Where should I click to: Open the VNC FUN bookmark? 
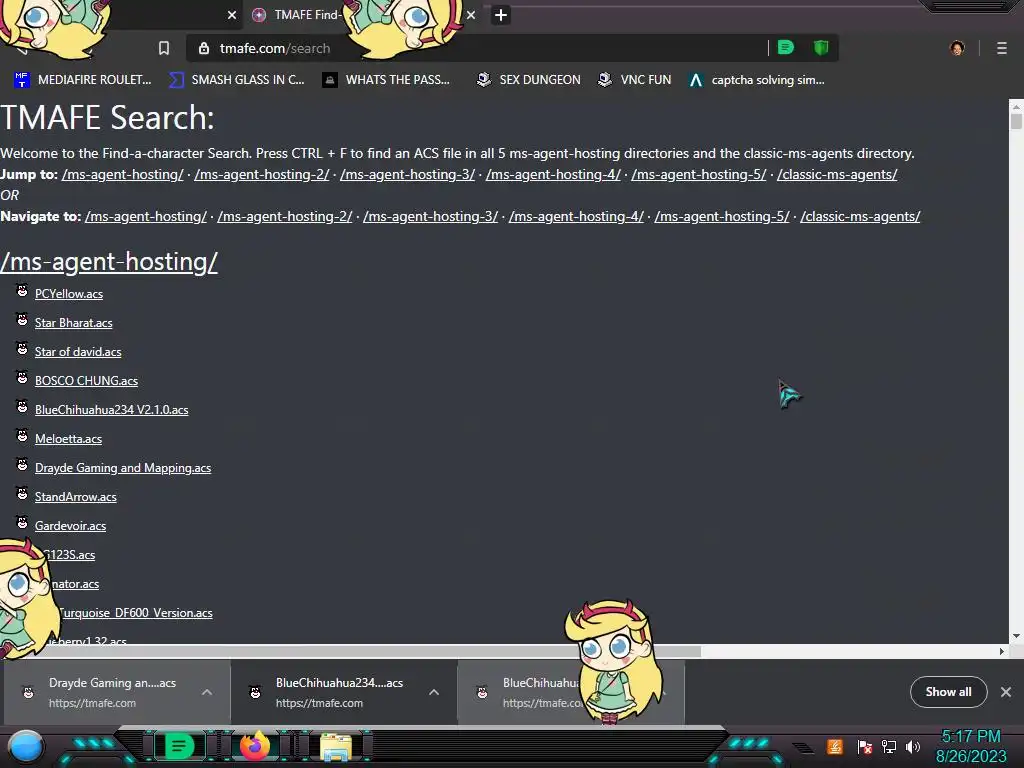pyautogui.click(x=634, y=80)
